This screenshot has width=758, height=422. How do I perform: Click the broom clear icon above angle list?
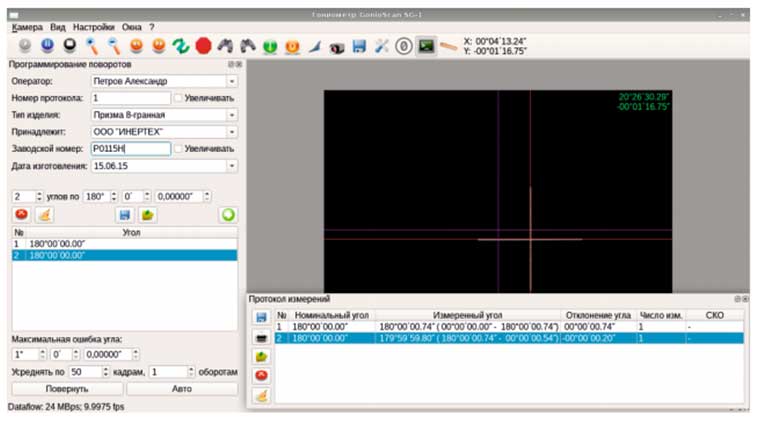click(x=43, y=214)
